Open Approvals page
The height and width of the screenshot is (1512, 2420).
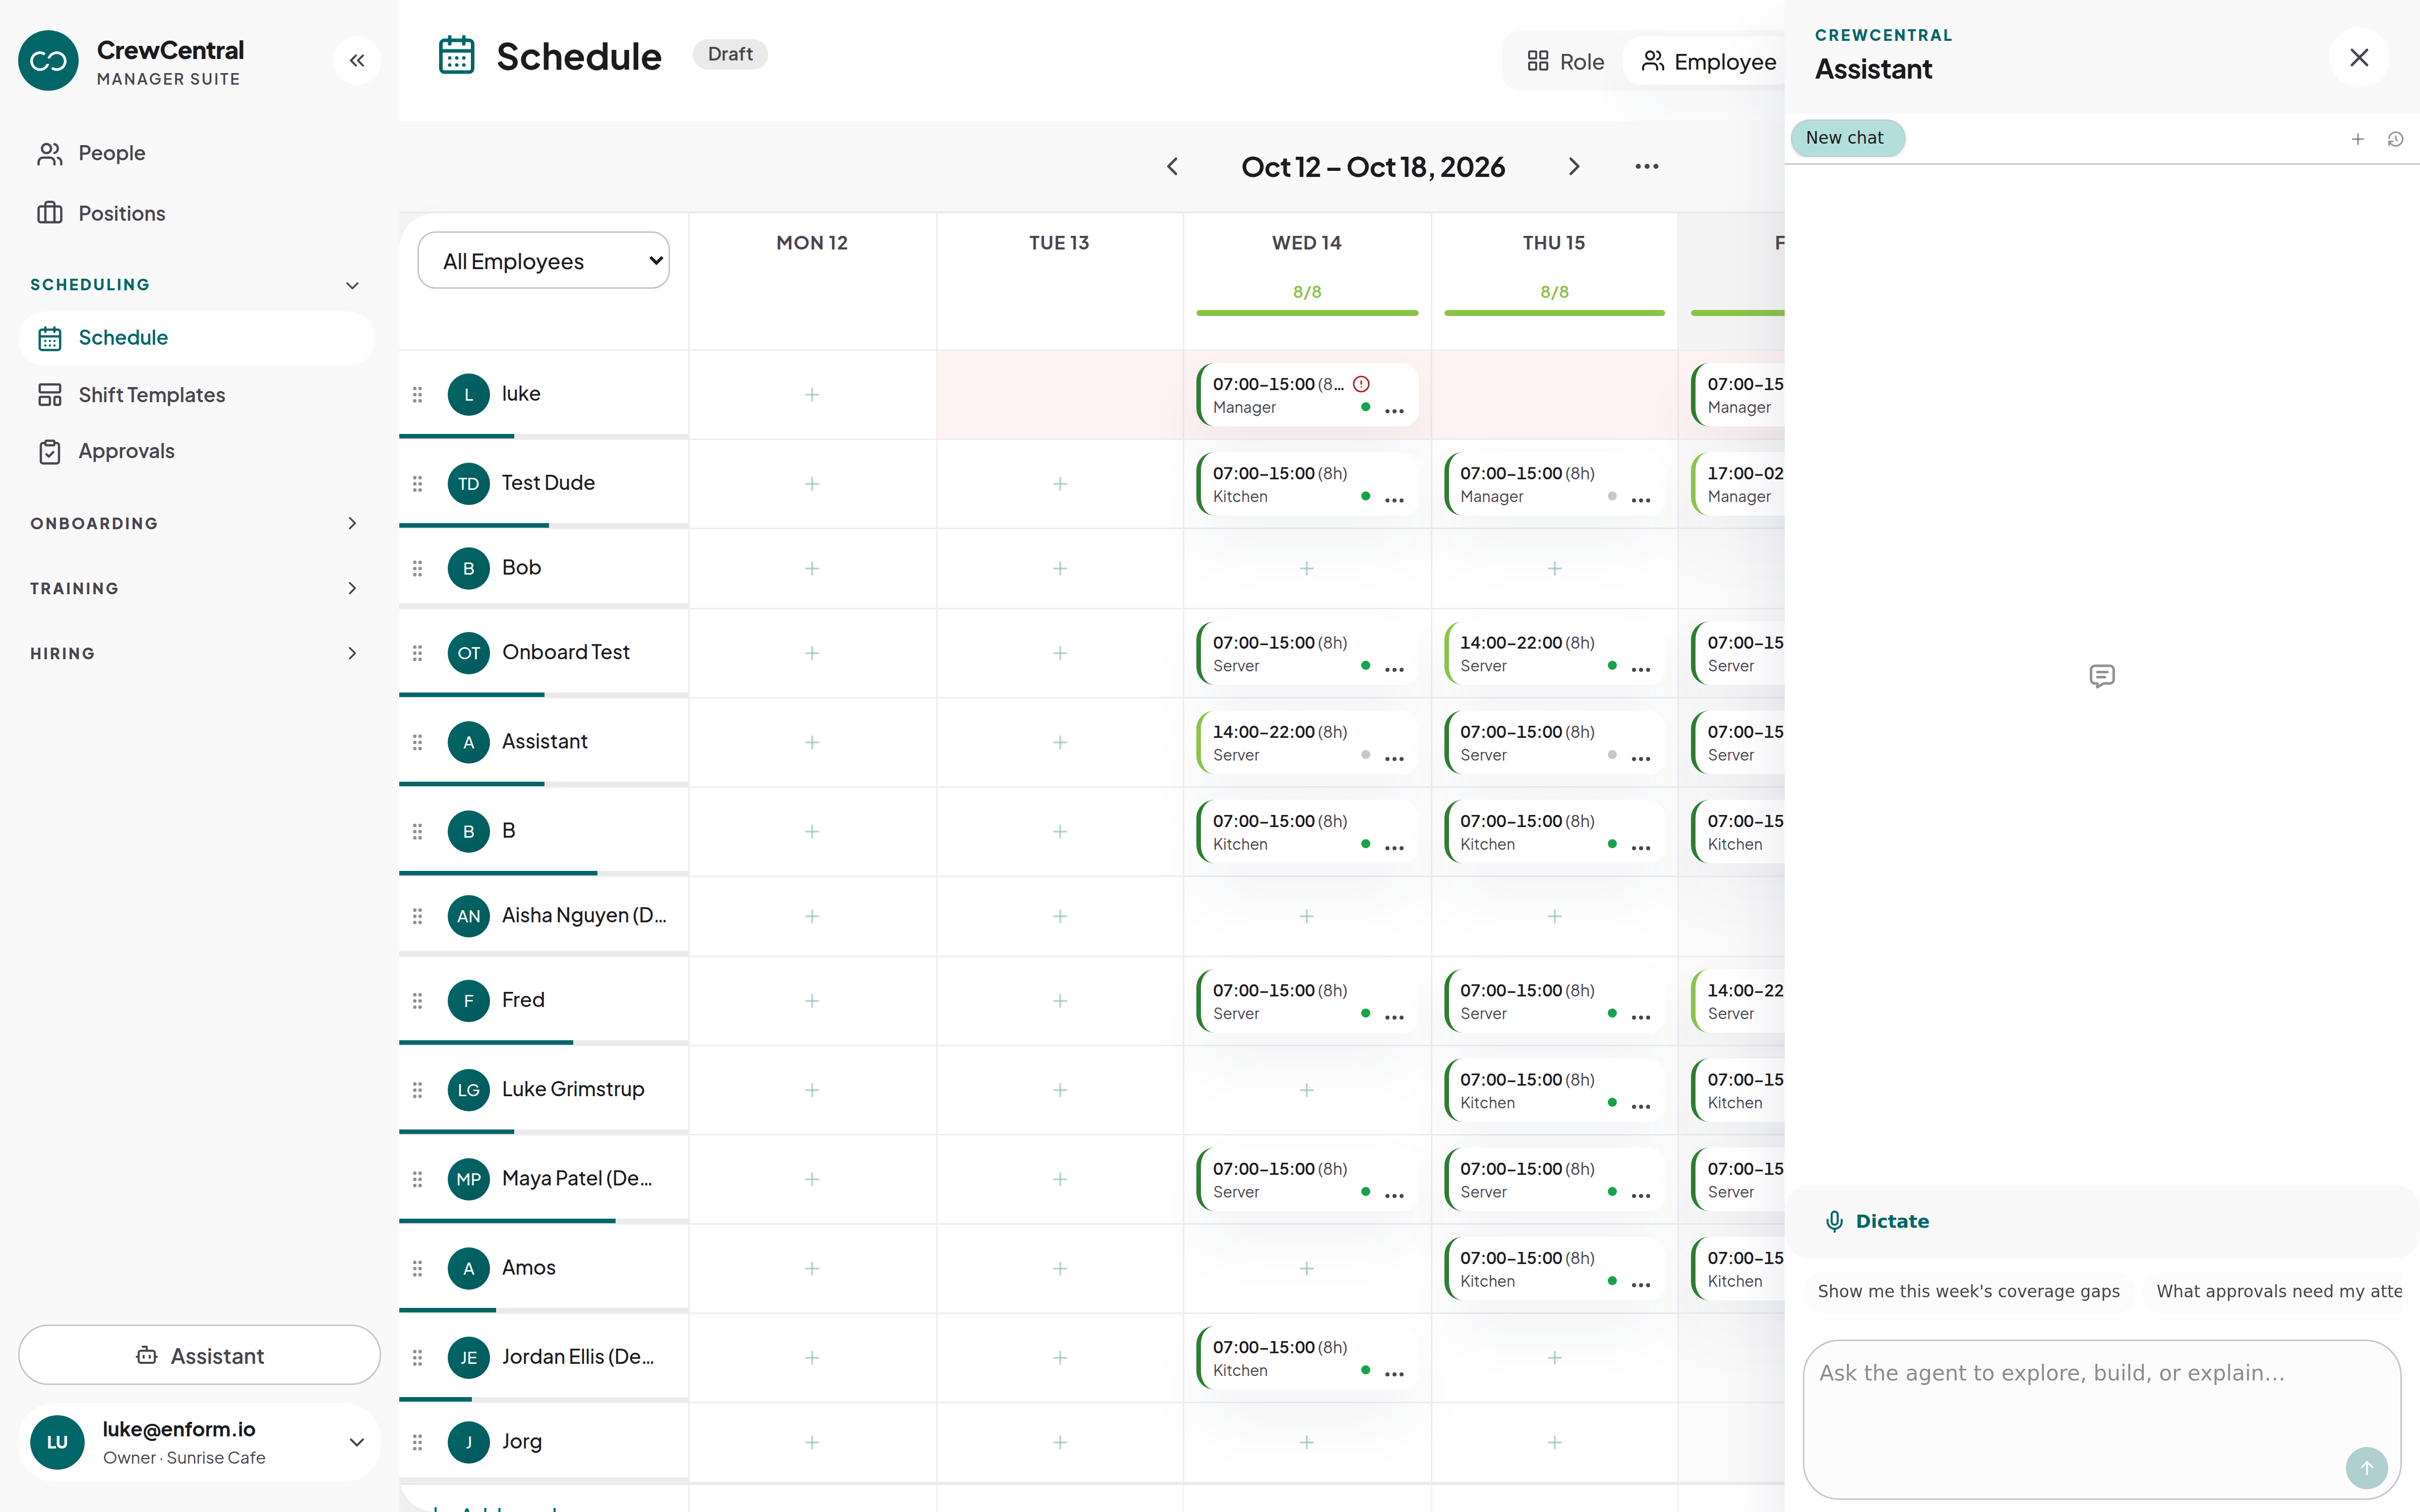196,451
